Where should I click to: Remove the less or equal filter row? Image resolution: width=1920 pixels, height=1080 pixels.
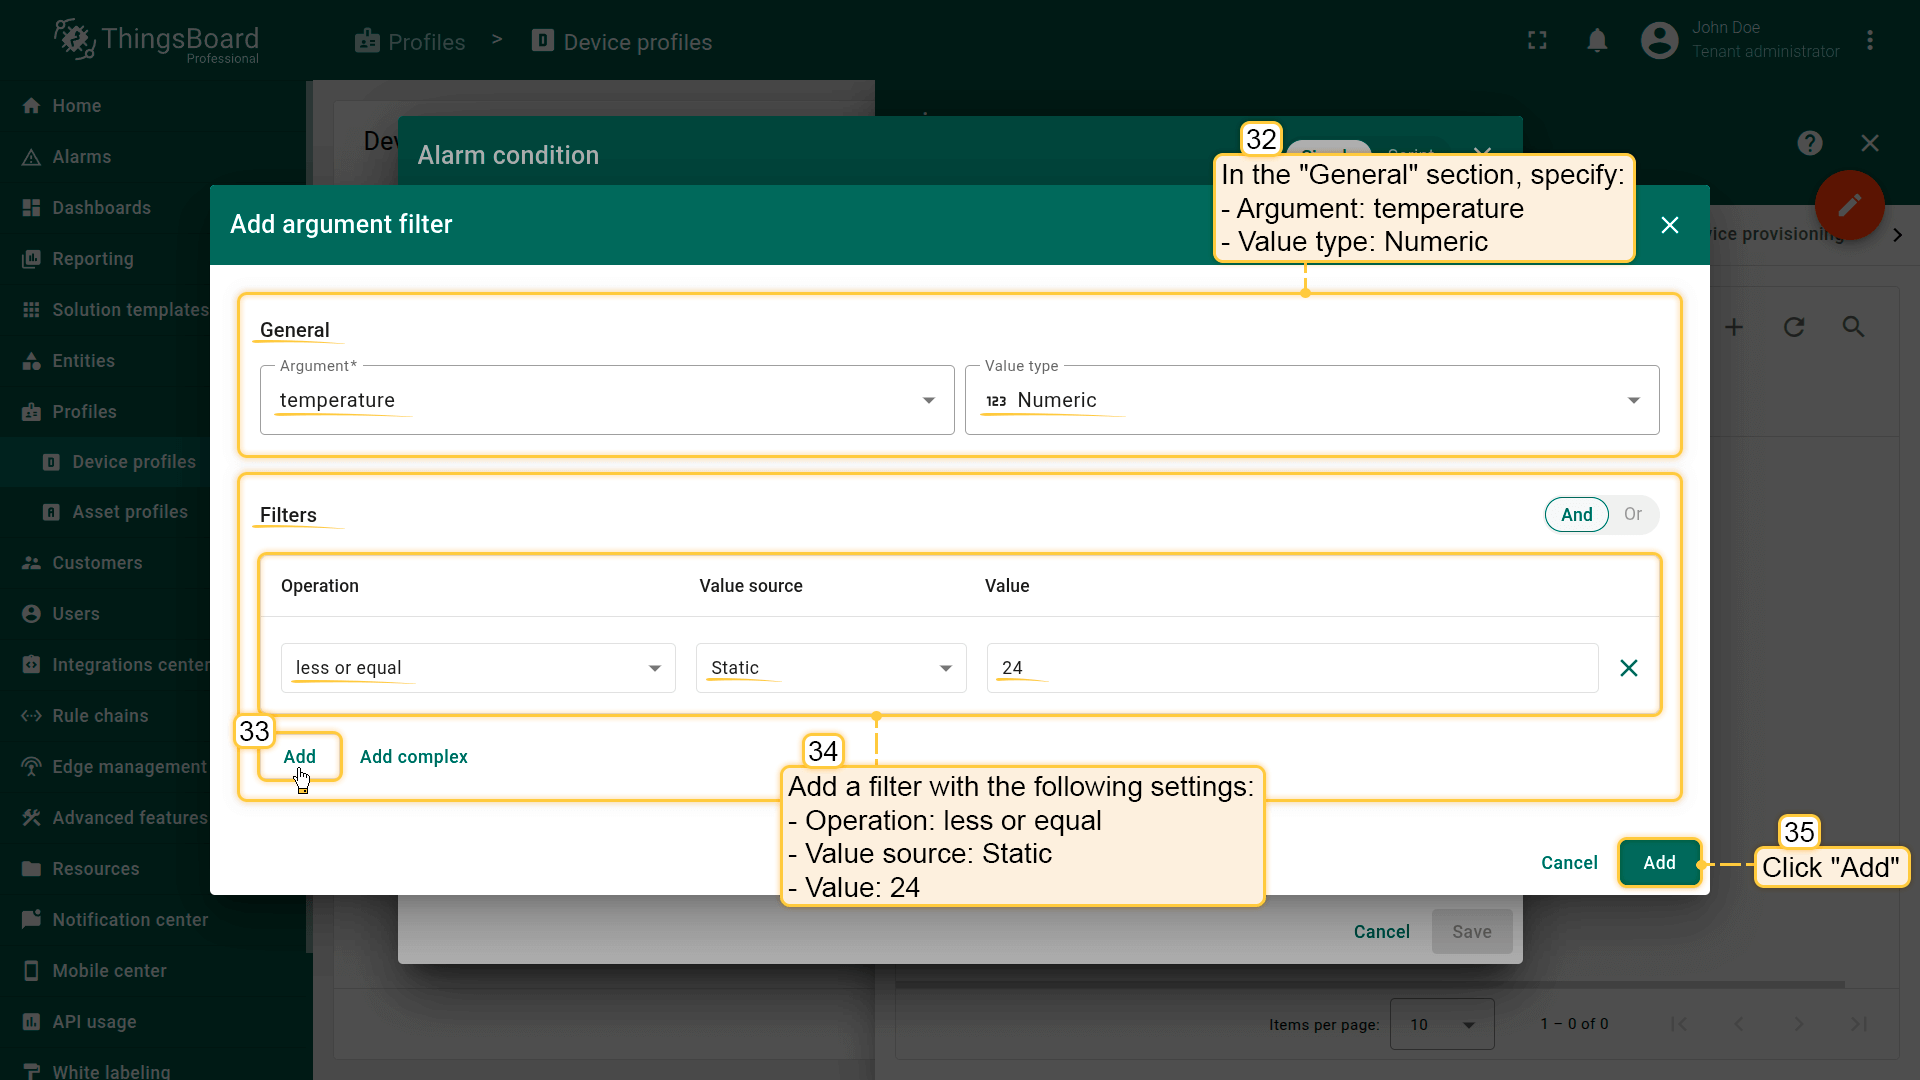pos(1628,668)
